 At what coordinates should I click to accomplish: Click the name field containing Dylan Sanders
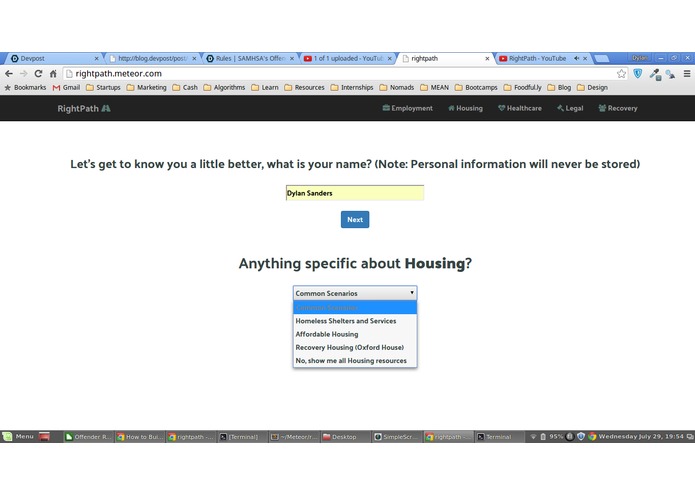tap(355, 193)
